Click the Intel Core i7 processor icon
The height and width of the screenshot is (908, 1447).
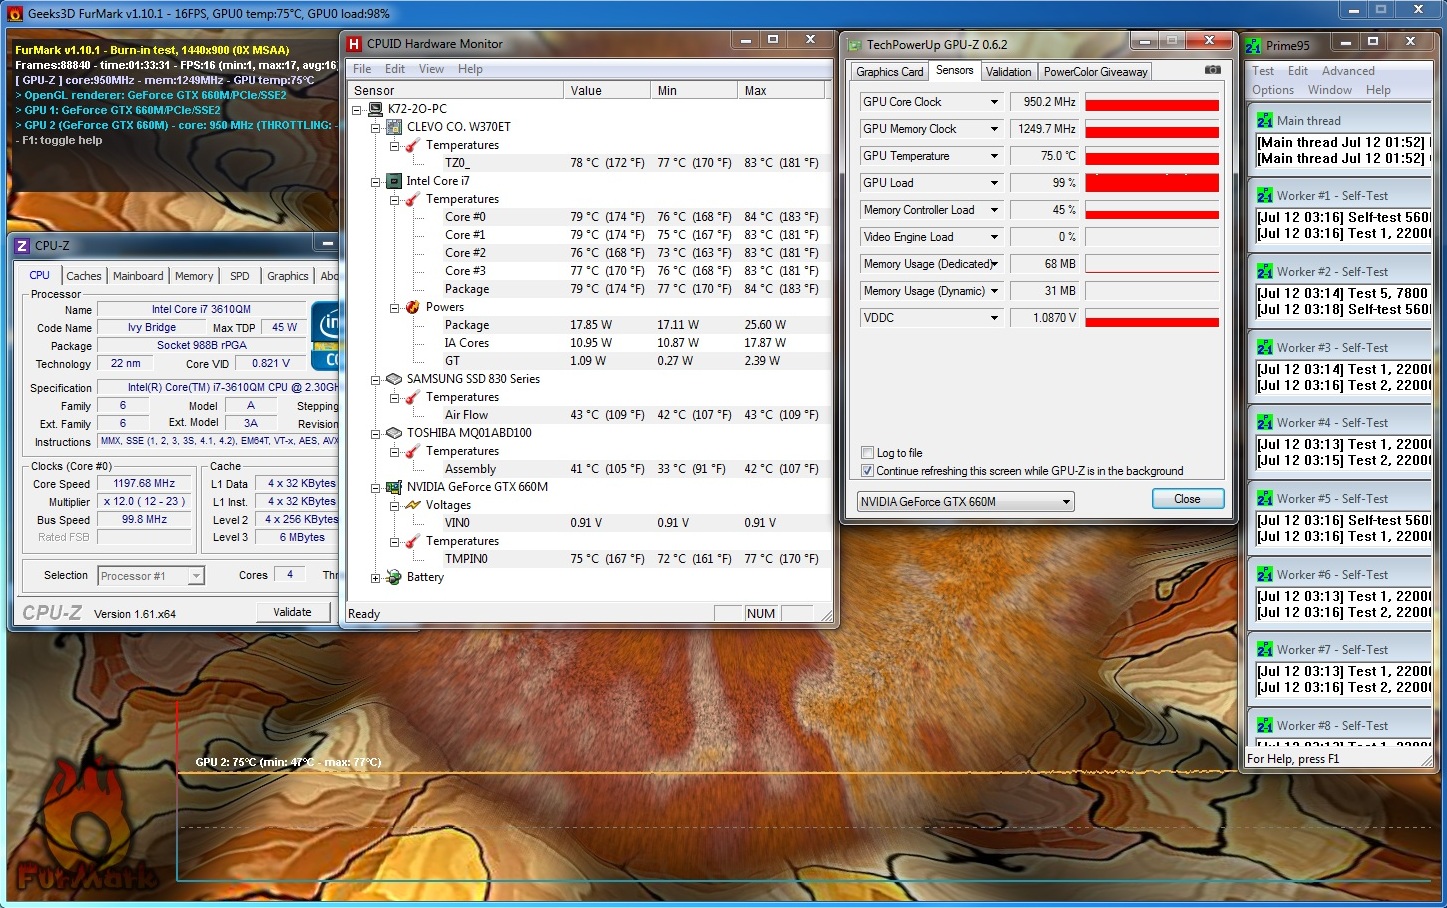394,181
